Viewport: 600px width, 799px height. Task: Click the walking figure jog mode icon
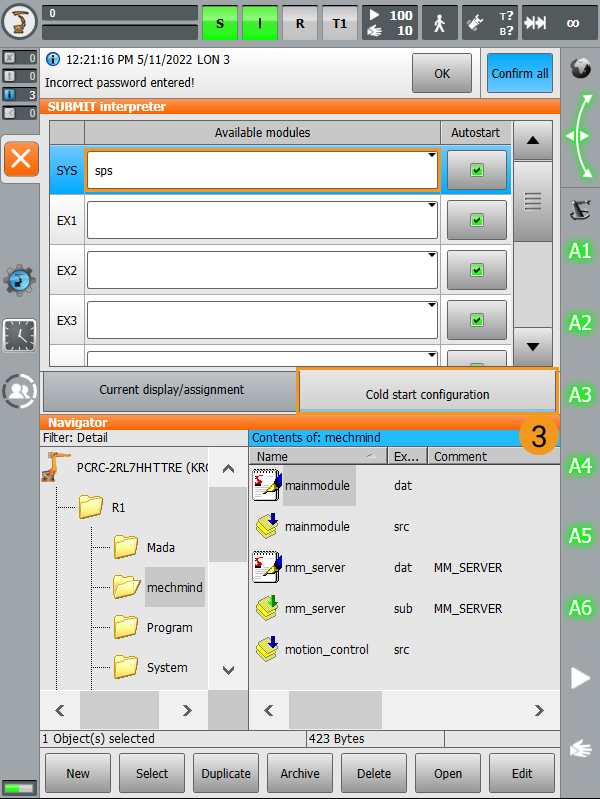point(440,22)
